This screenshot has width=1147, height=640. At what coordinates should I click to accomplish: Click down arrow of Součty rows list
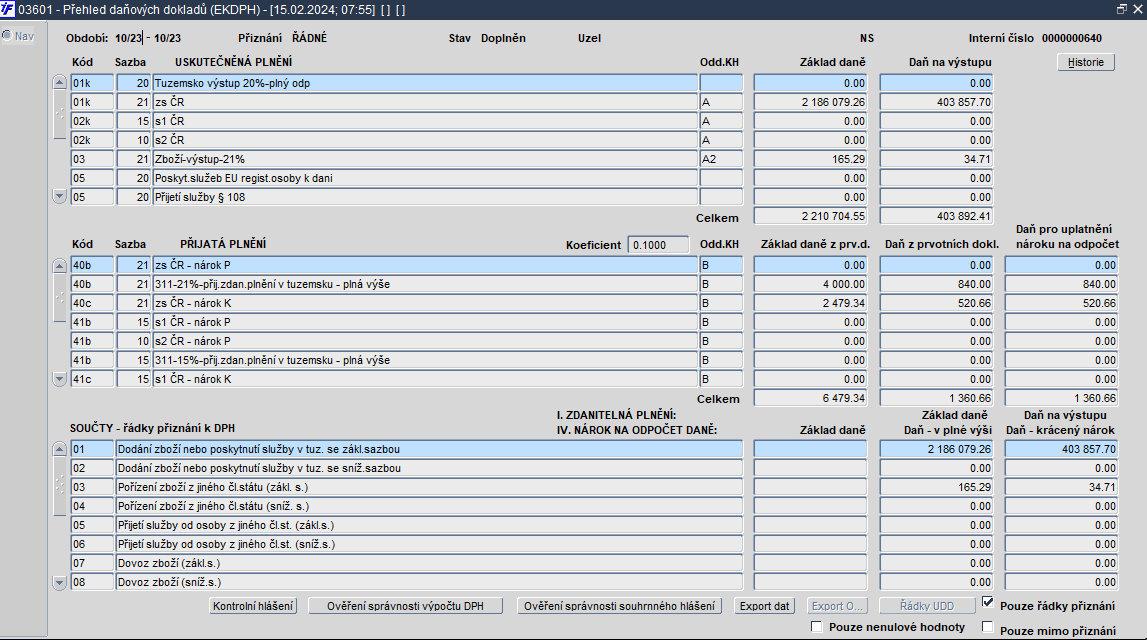coord(60,582)
